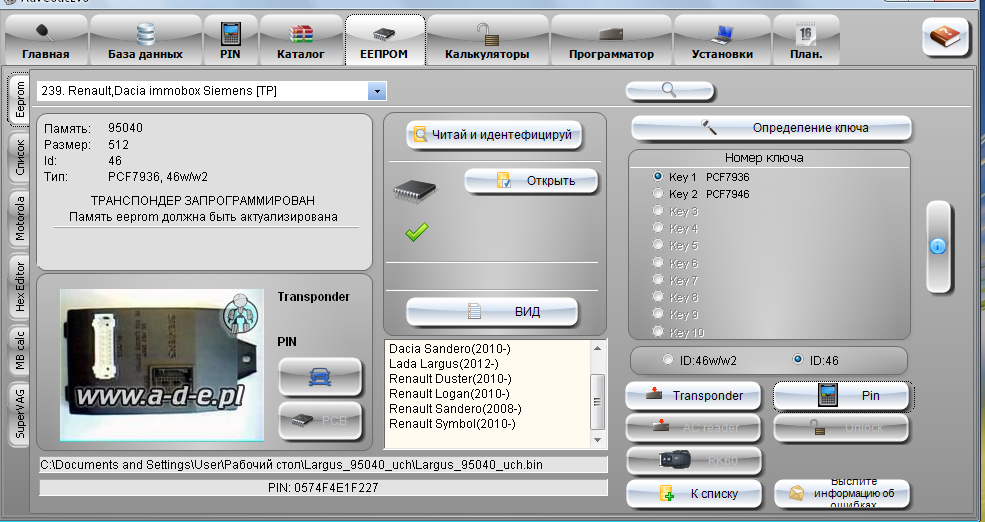Click the К списку button
985x522 pixels.
click(694, 494)
